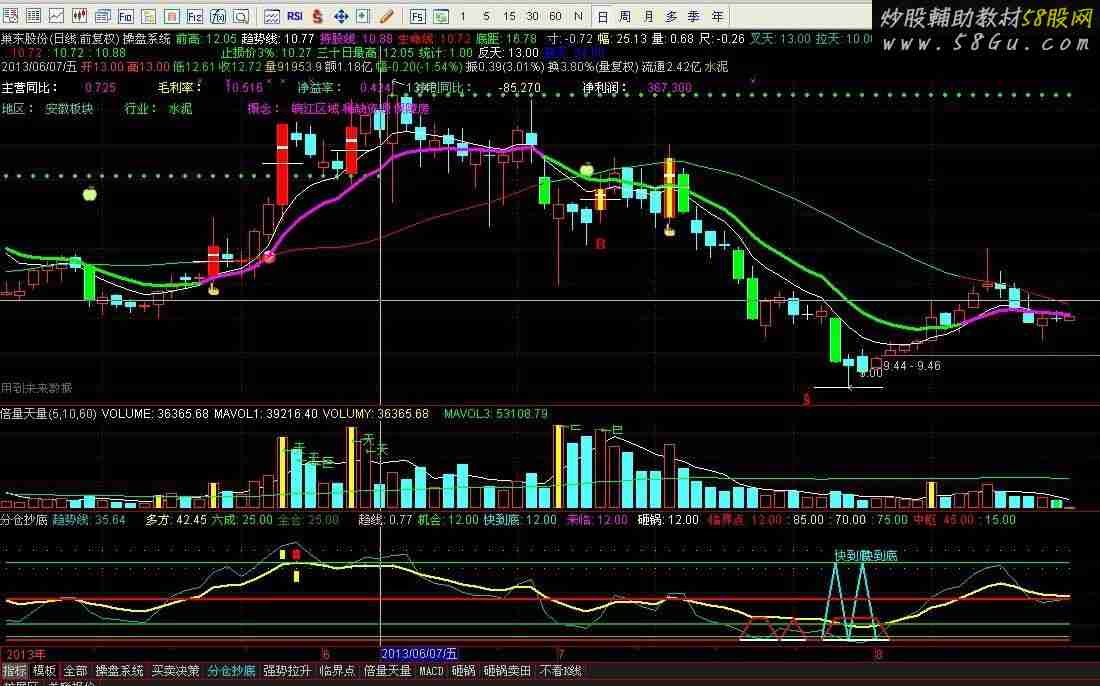1100x686 pixels.
Task: Click the 净利润 367.300 value
Action: tap(669, 88)
